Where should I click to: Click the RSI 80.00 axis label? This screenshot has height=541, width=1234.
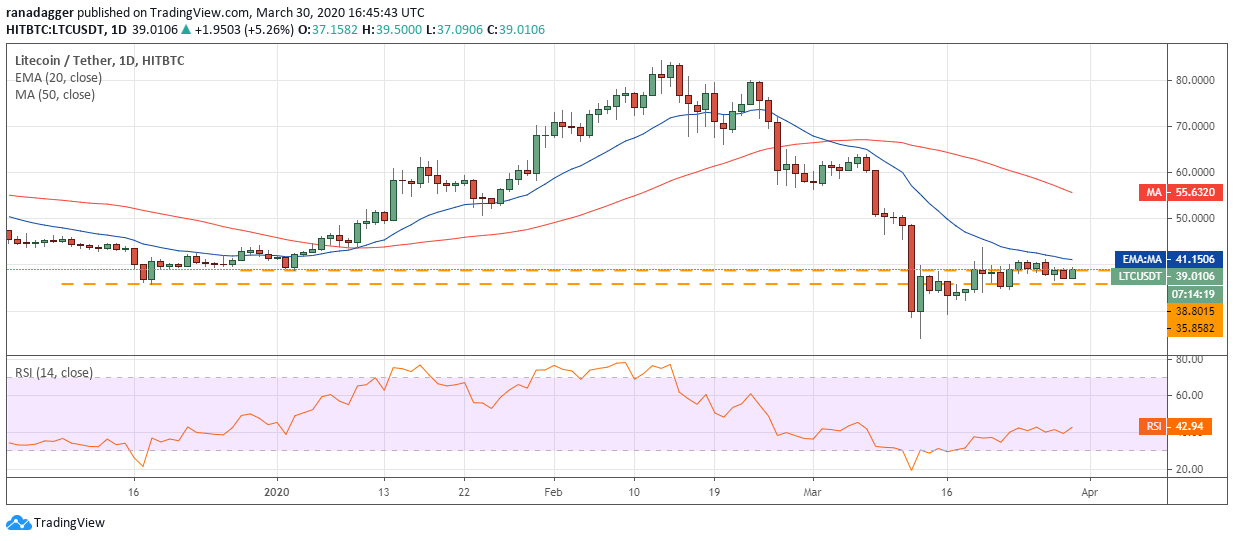pyautogui.click(x=1190, y=359)
